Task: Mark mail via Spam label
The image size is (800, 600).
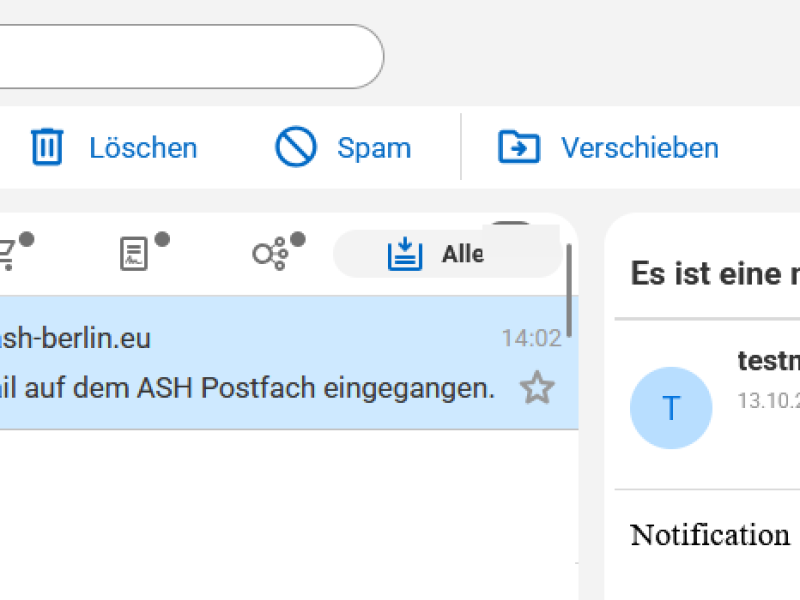Action: (x=374, y=148)
